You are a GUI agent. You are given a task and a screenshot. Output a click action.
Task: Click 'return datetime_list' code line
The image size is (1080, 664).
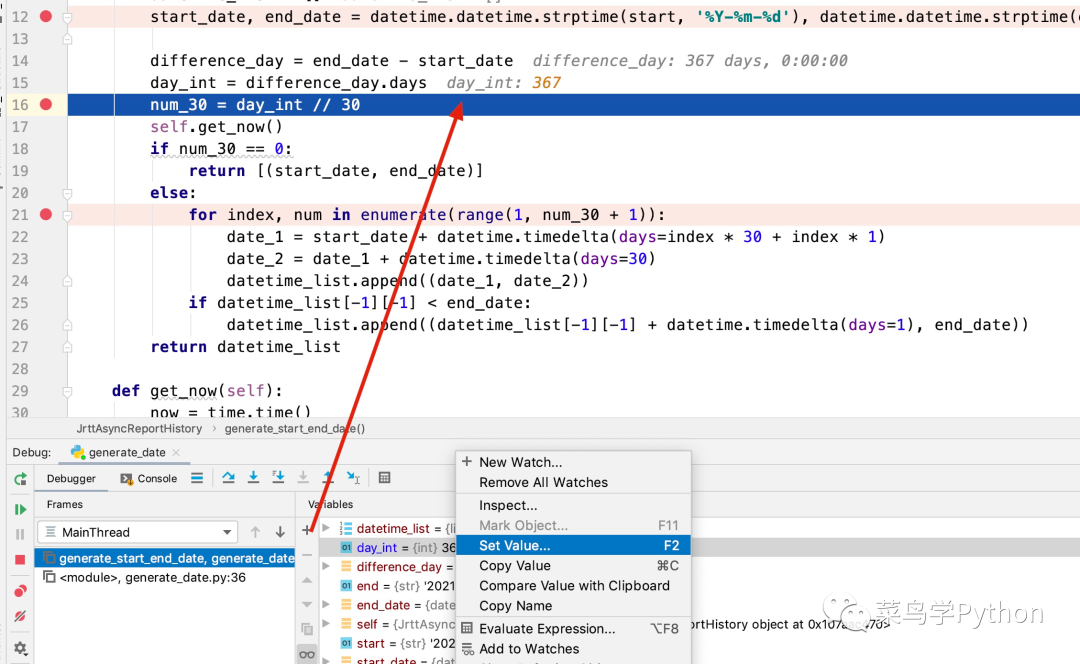(245, 347)
